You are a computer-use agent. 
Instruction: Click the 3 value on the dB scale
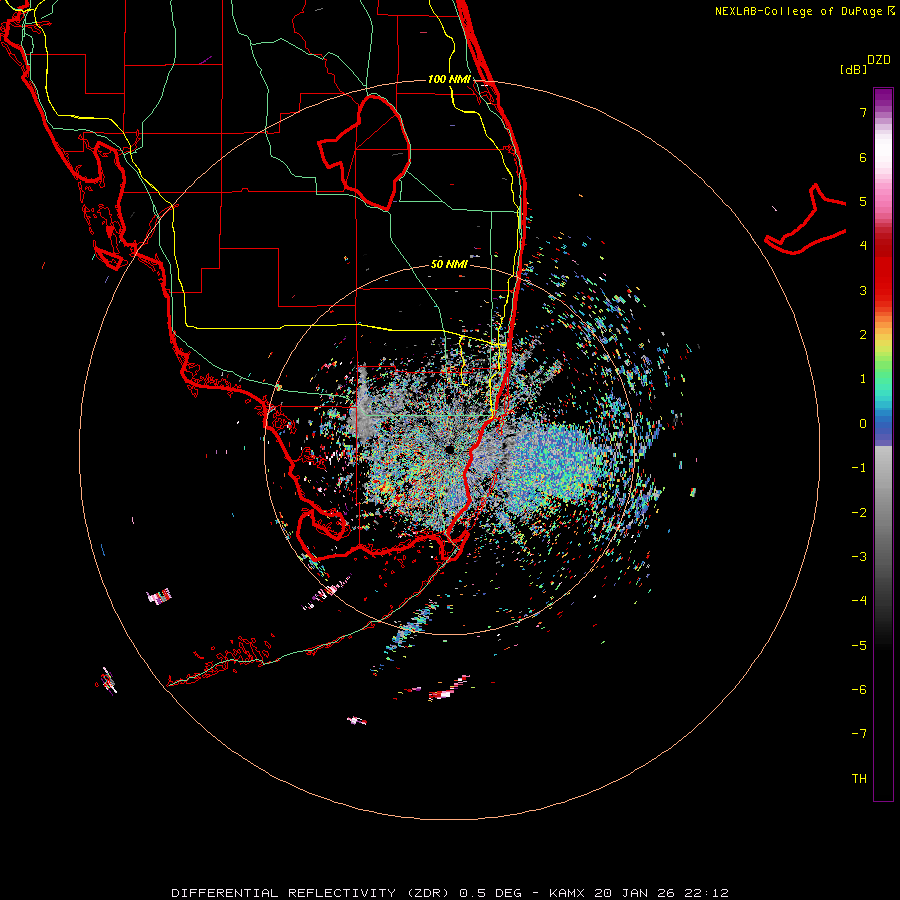point(863,290)
